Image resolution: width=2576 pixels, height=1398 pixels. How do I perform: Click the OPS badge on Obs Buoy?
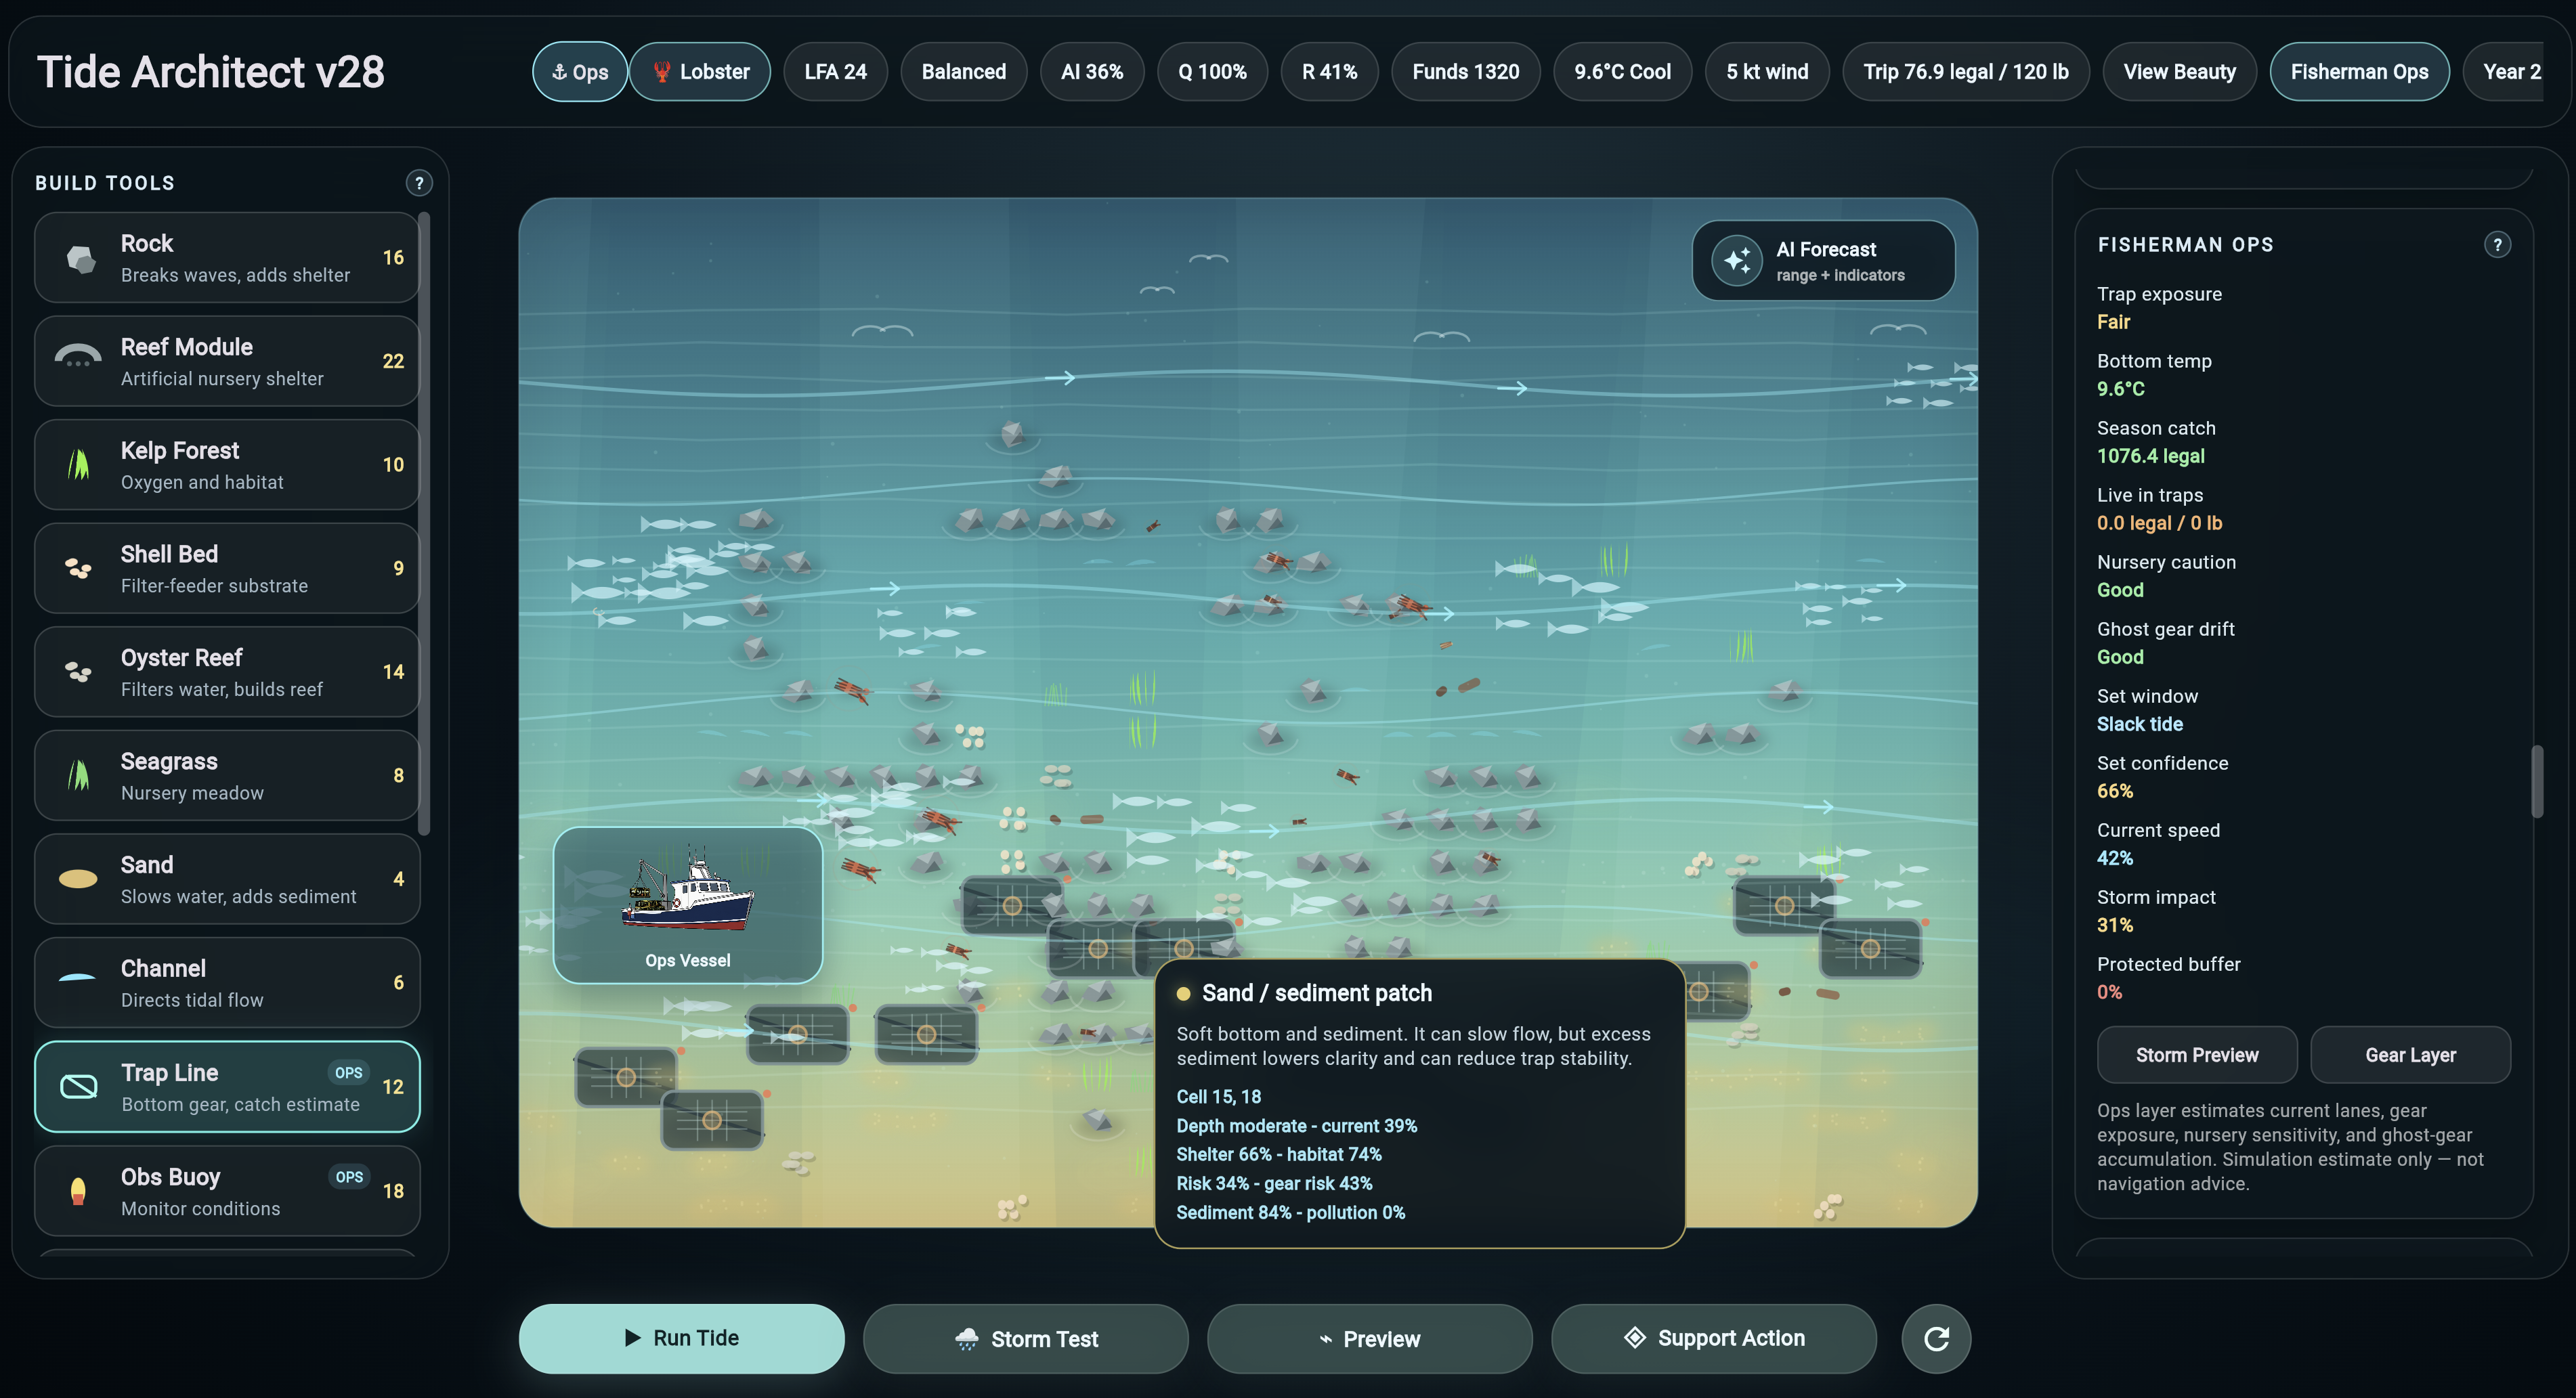pyautogui.click(x=348, y=1177)
